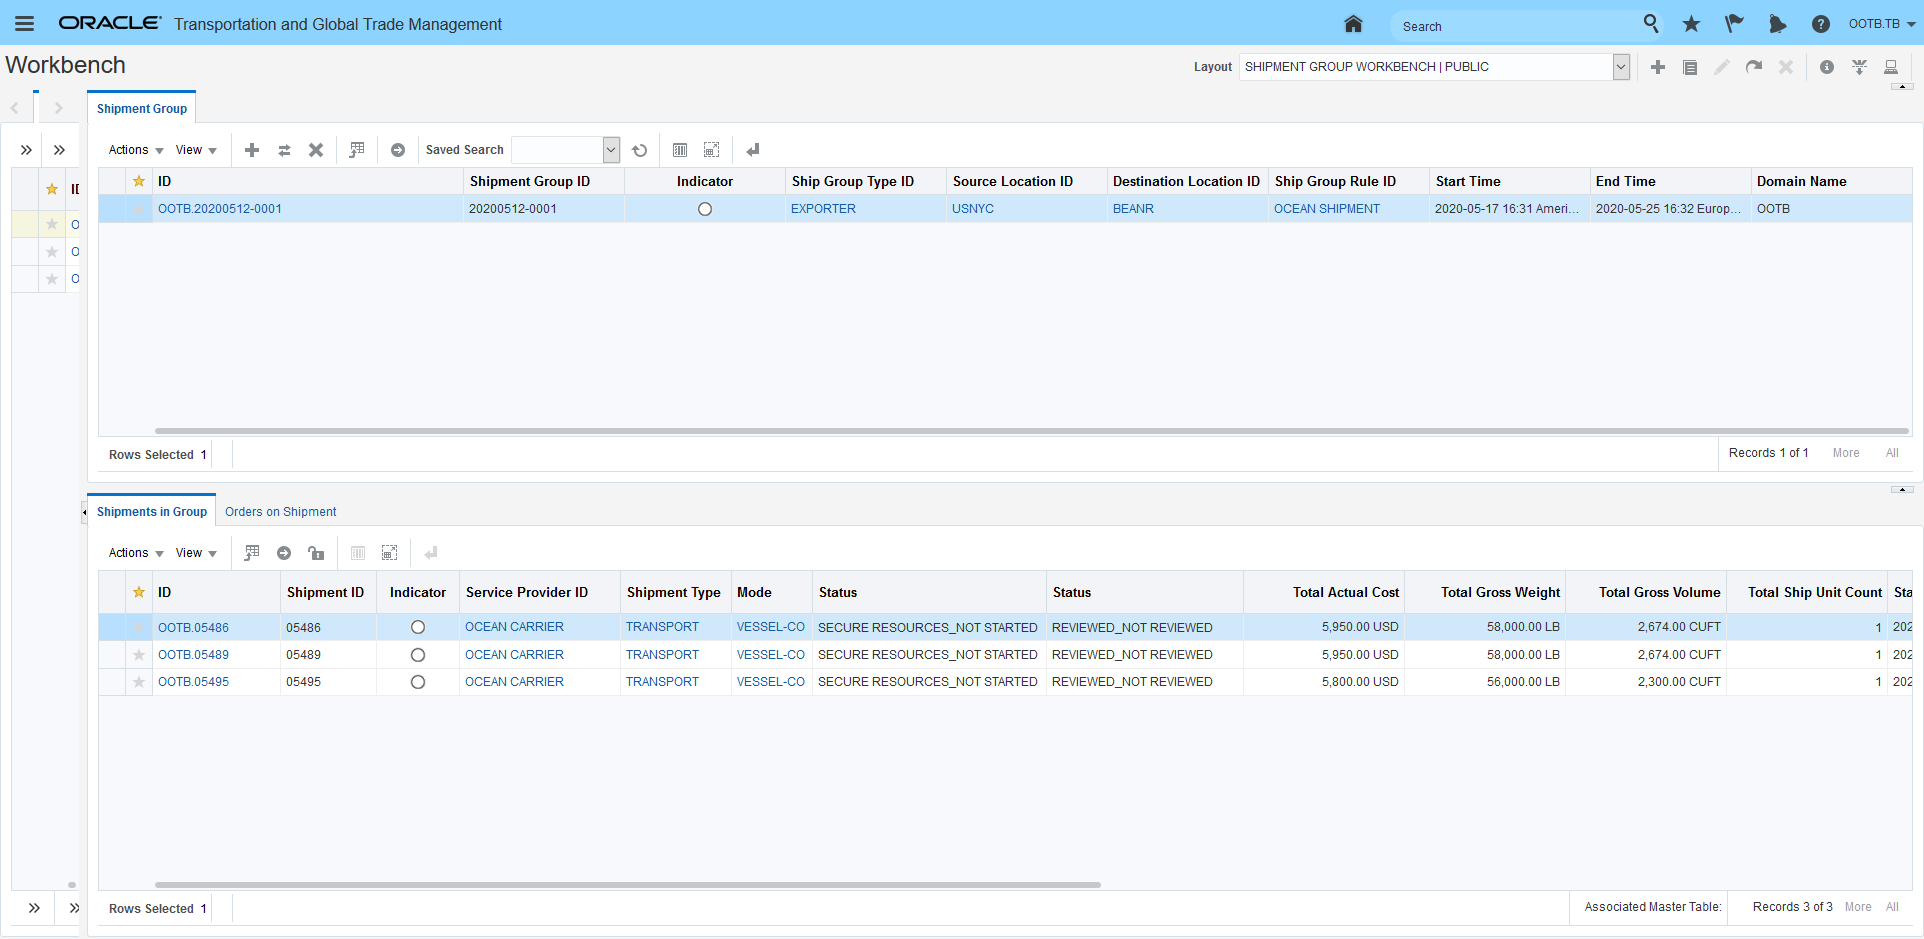Viewport: 1924px width, 939px height.
Task: Switch to Orders on Shipment tab
Action: tap(280, 512)
